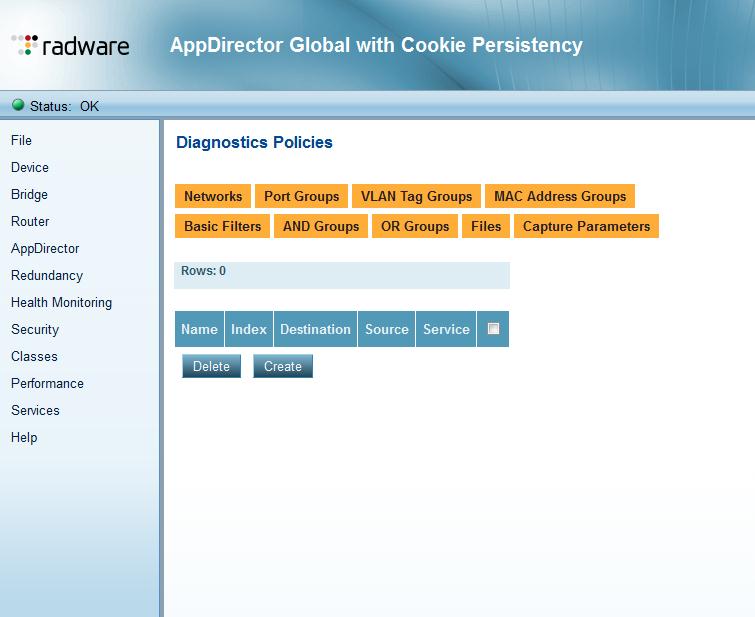The height and width of the screenshot is (617, 755).
Task: Open the Help menu
Action: [x=24, y=437]
